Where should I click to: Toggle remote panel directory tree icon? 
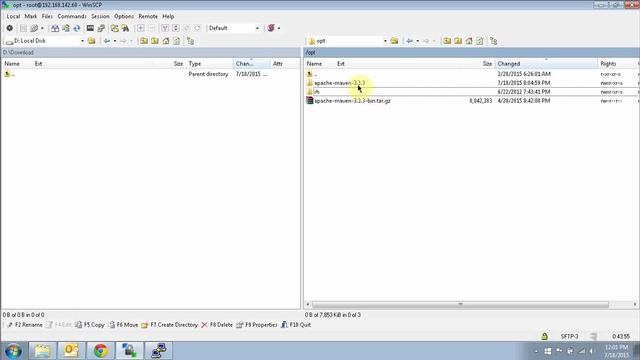(x=493, y=41)
